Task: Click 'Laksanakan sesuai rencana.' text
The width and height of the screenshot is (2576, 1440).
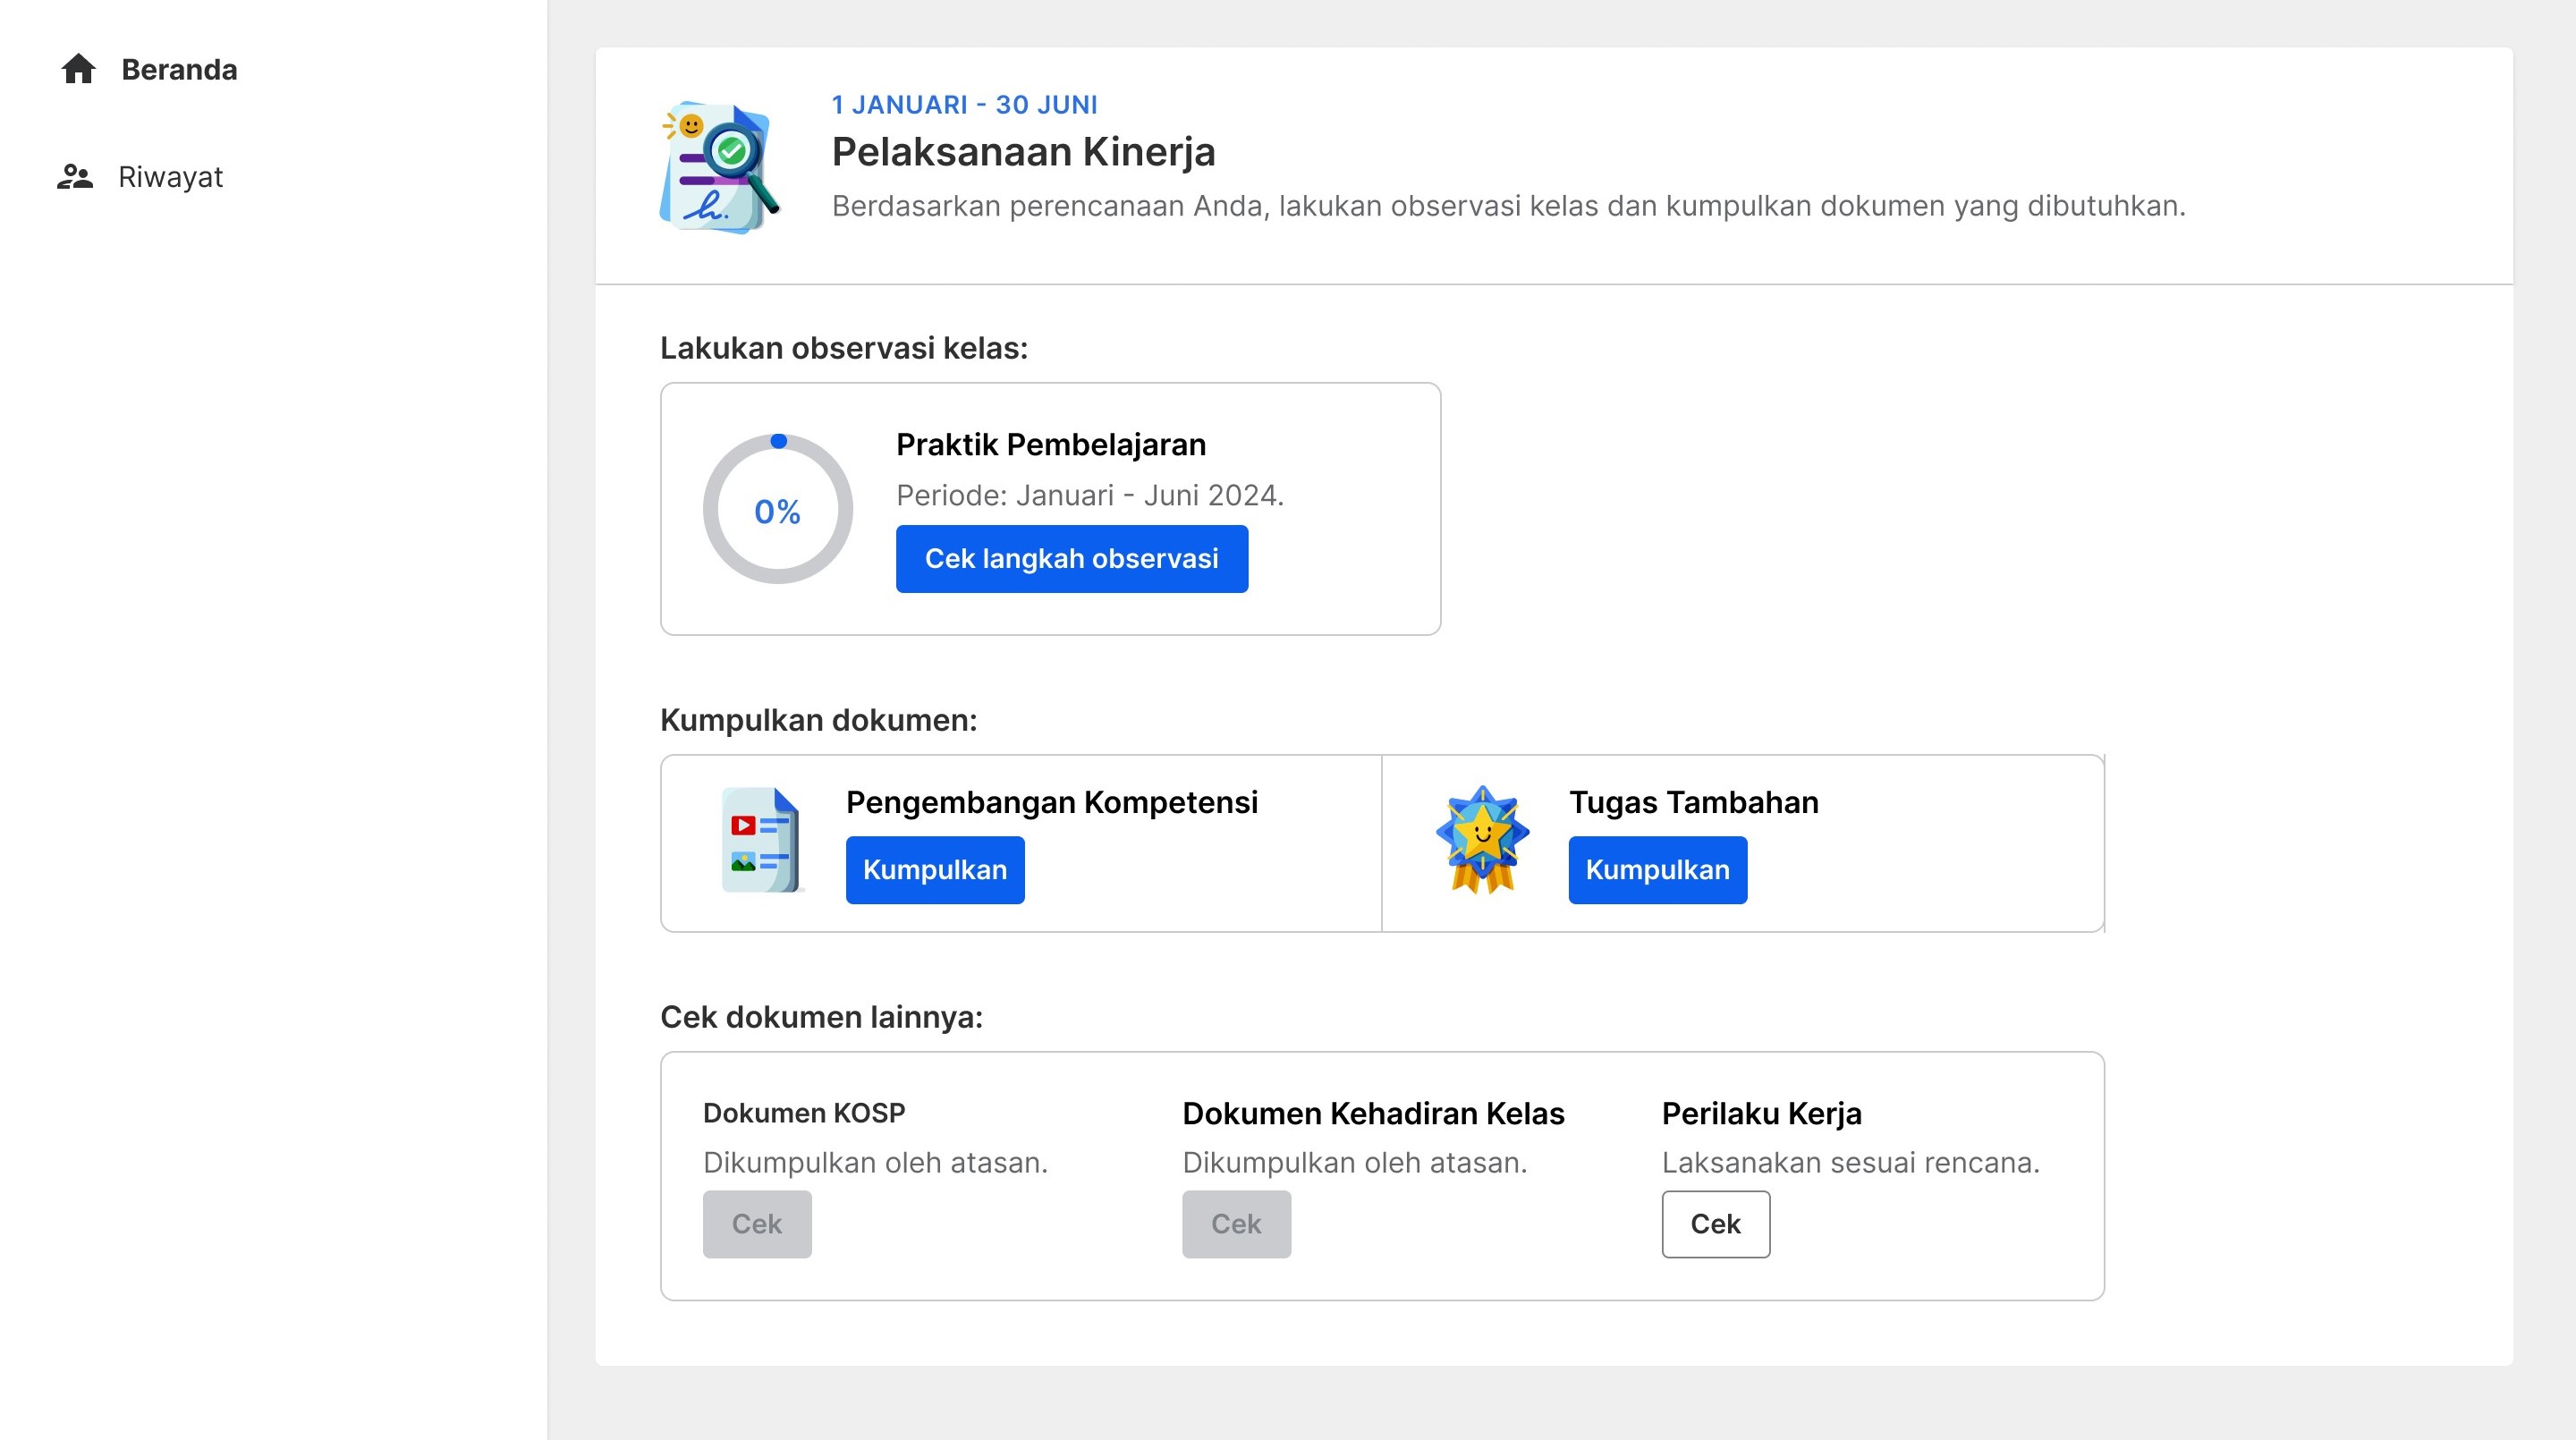Action: [x=1851, y=1163]
